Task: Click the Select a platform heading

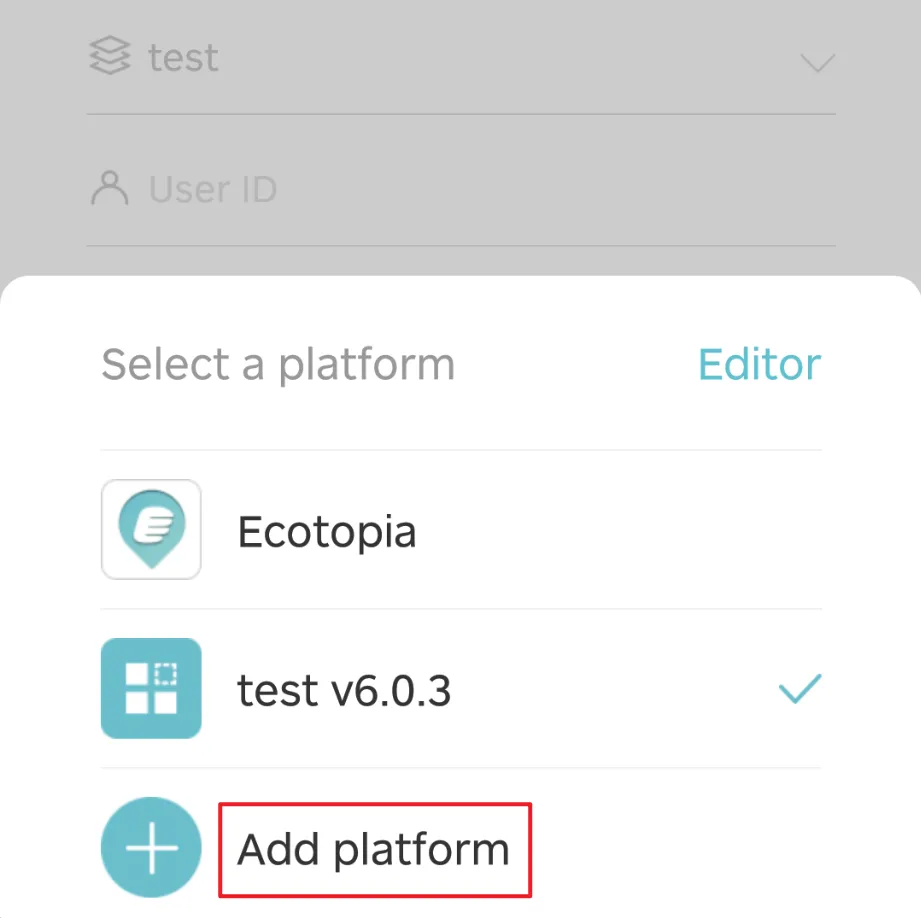Action: [278, 364]
